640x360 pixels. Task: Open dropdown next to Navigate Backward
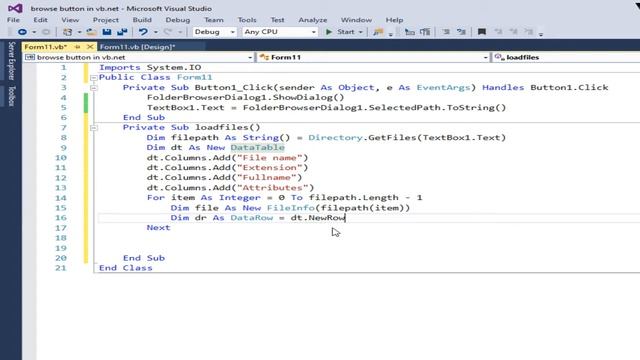pos(34,32)
